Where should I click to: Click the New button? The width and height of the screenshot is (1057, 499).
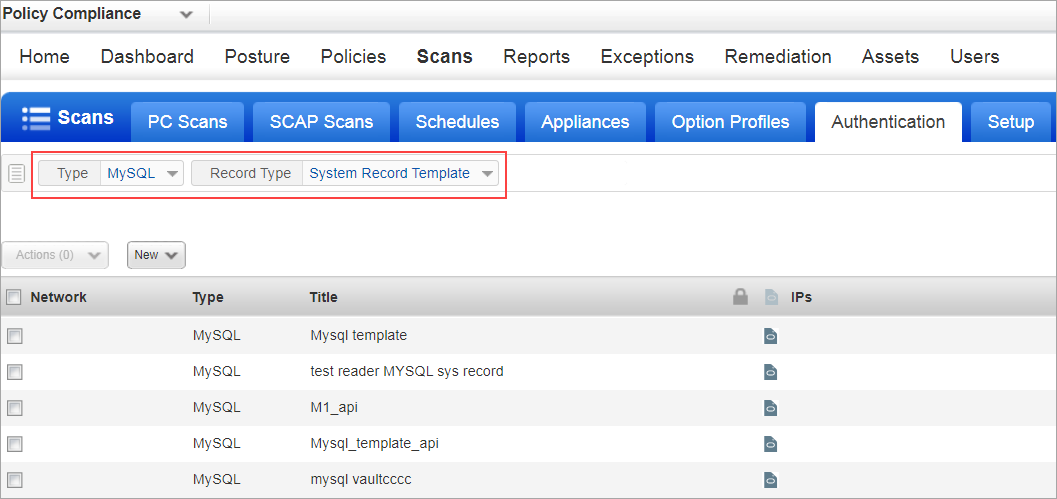(156, 255)
